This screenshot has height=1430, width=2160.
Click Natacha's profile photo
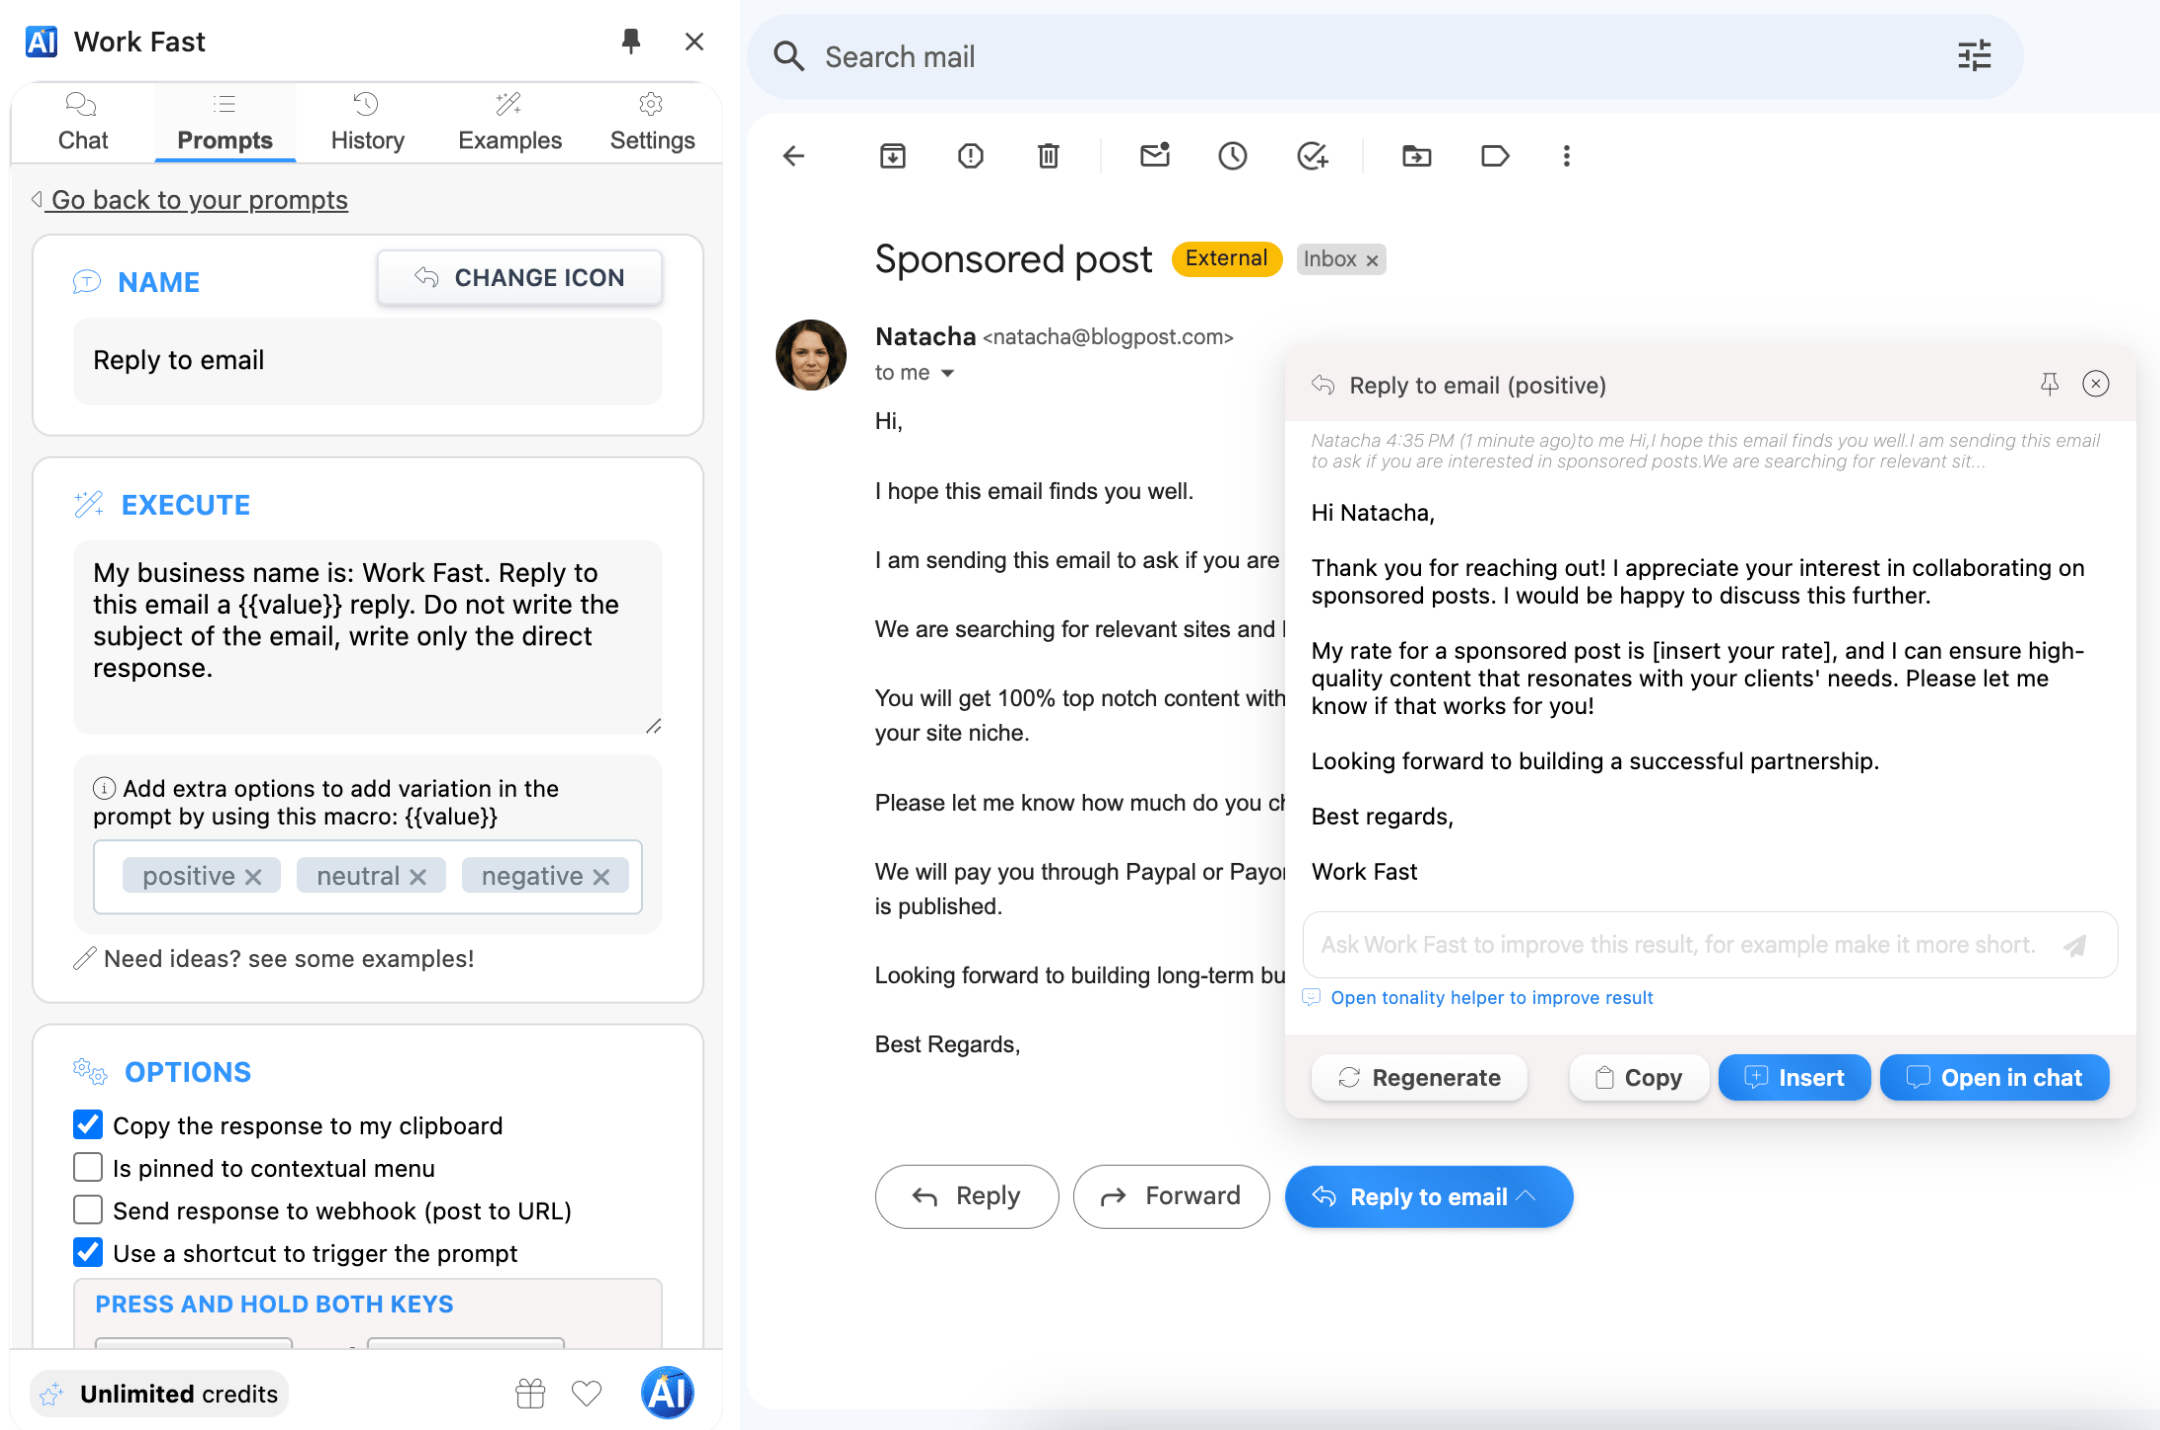click(811, 355)
